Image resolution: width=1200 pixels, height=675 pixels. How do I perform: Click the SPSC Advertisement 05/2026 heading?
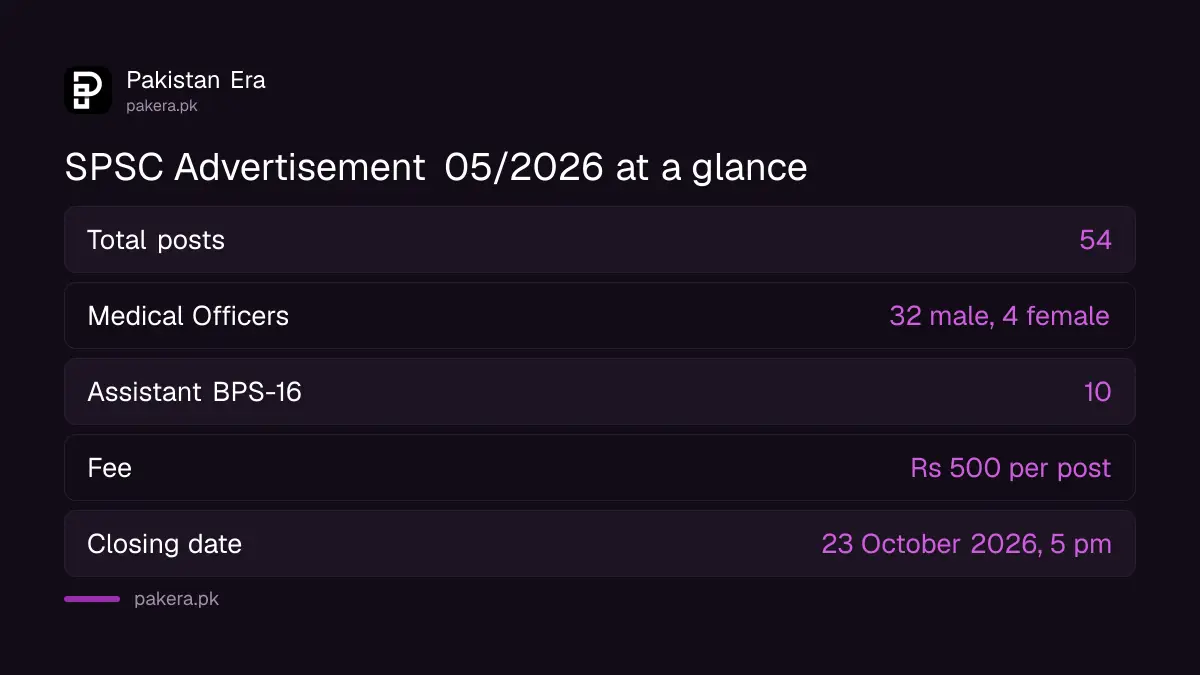tap(436, 167)
